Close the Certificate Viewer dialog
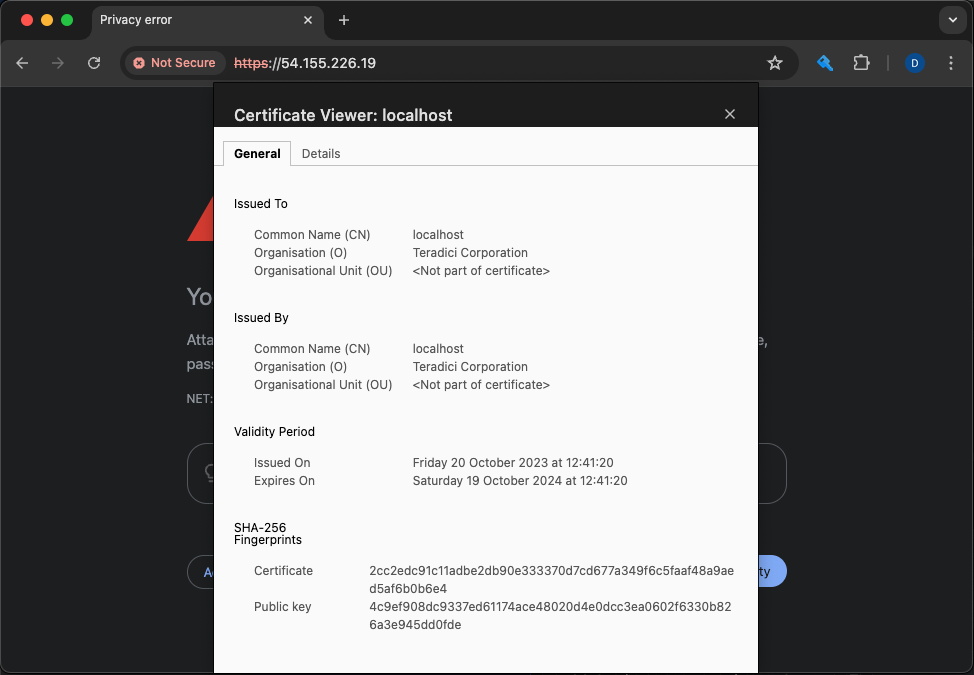The height and width of the screenshot is (675, 974). (730, 114)
